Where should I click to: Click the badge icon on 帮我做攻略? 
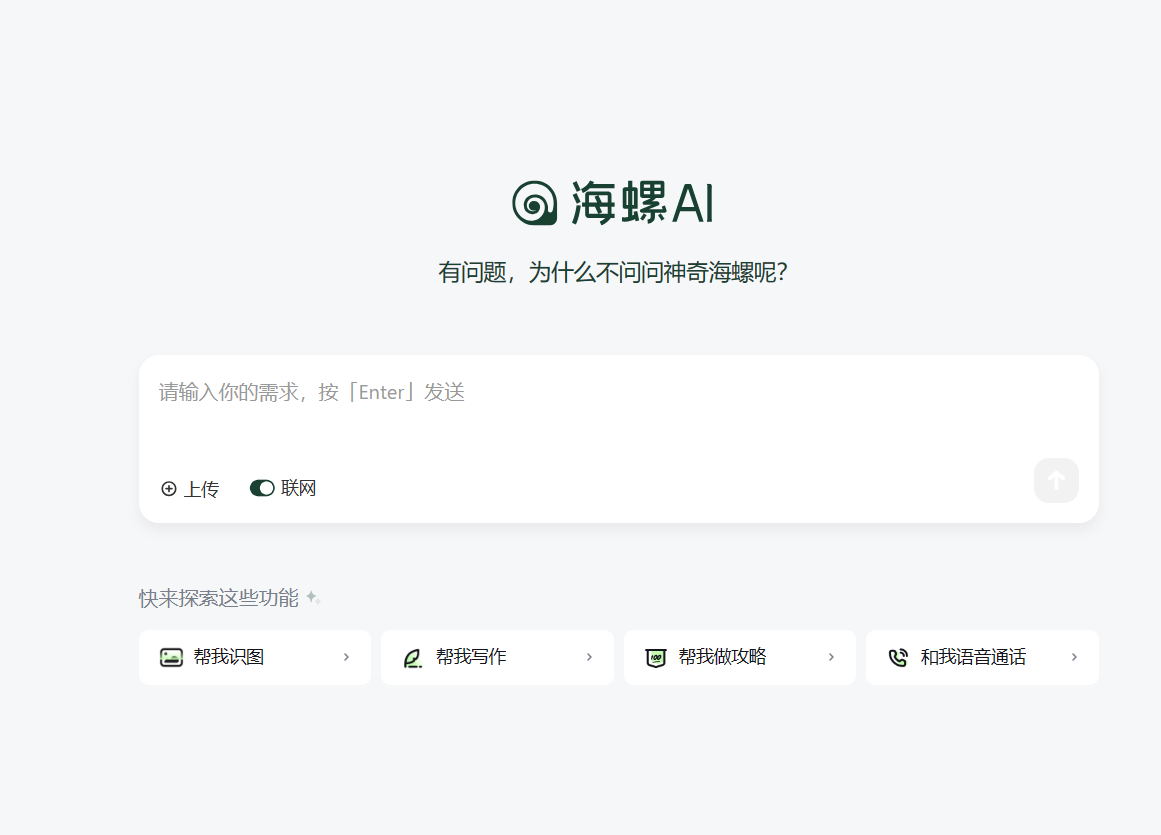pyautogui.click(x=656, y=657)
